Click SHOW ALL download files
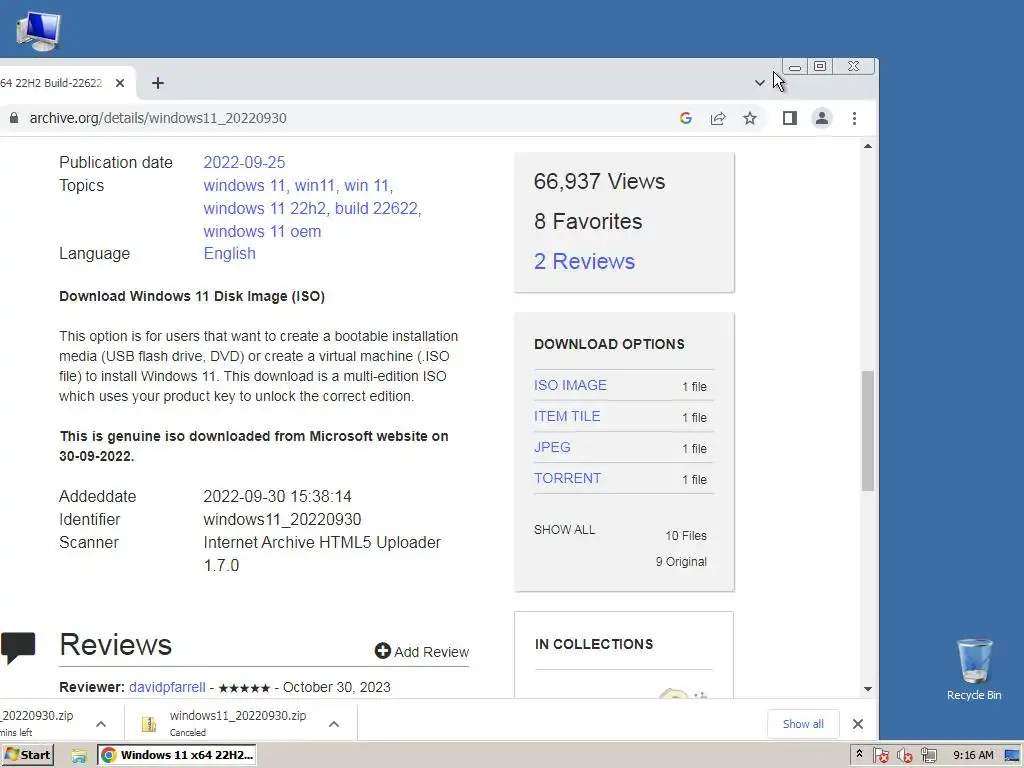 click(564, 530)
